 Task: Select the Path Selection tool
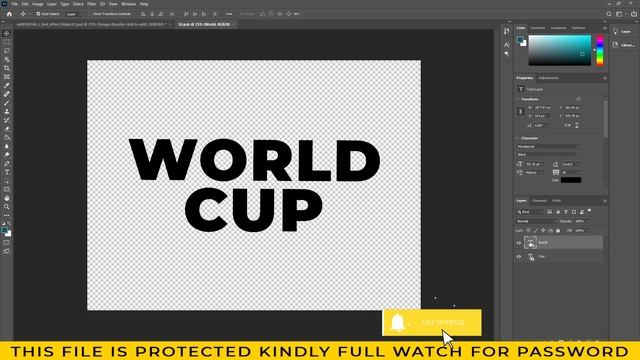click(x=7, y=180)
